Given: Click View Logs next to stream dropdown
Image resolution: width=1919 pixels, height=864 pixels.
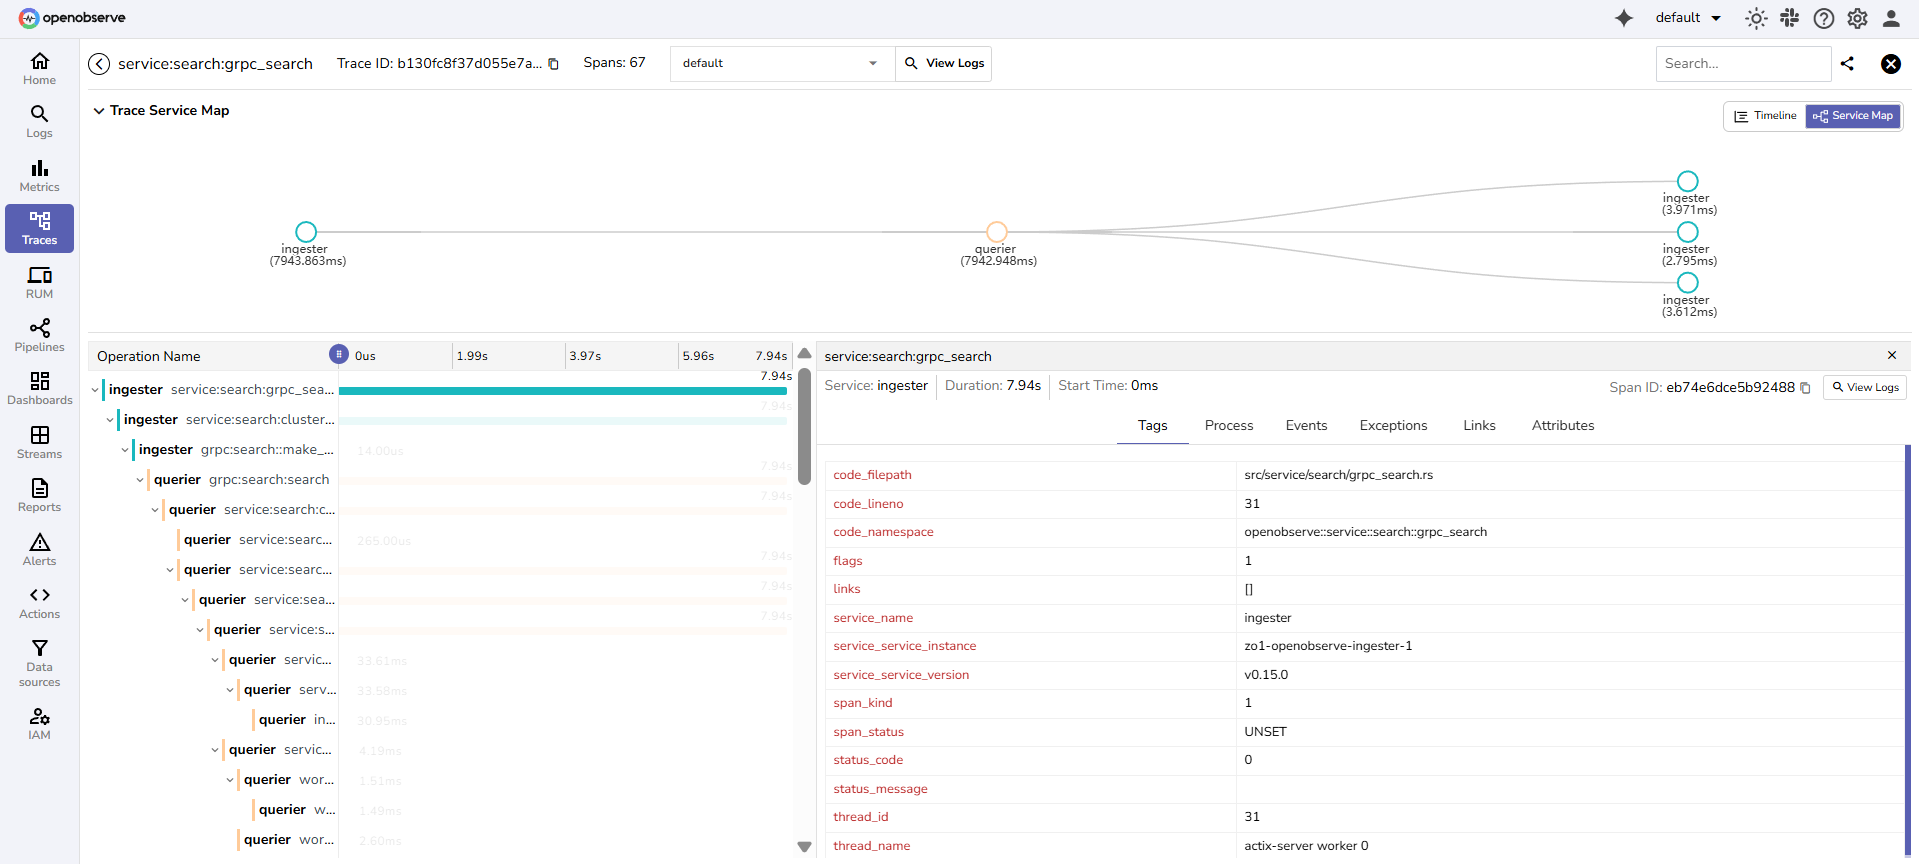Looking at the screenshot, I should [944, 64].
